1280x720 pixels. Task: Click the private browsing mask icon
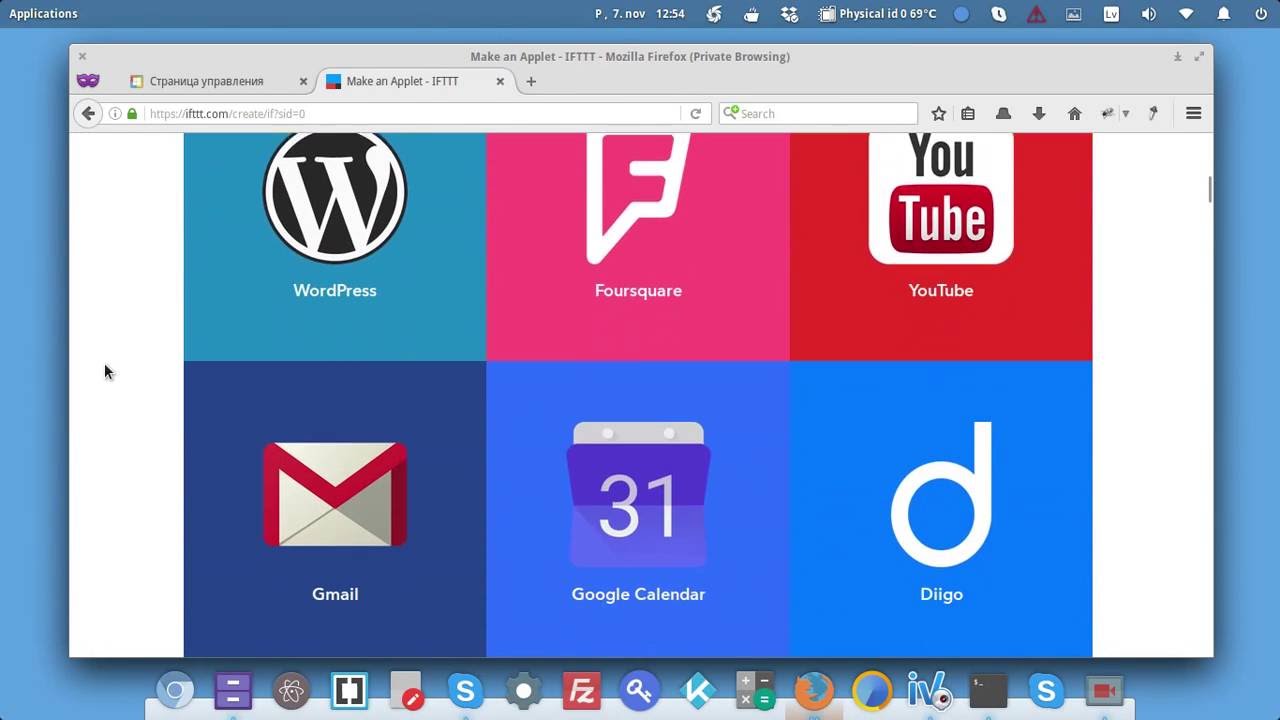coord(88,81)
